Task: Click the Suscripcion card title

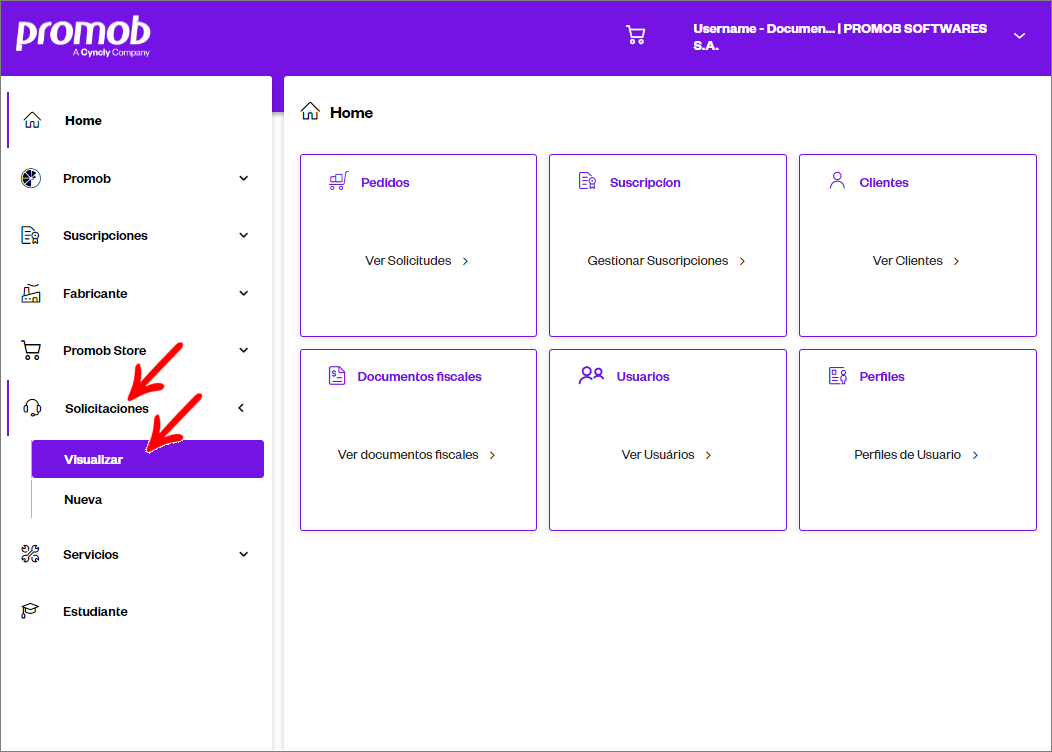Action: [645, 182]
